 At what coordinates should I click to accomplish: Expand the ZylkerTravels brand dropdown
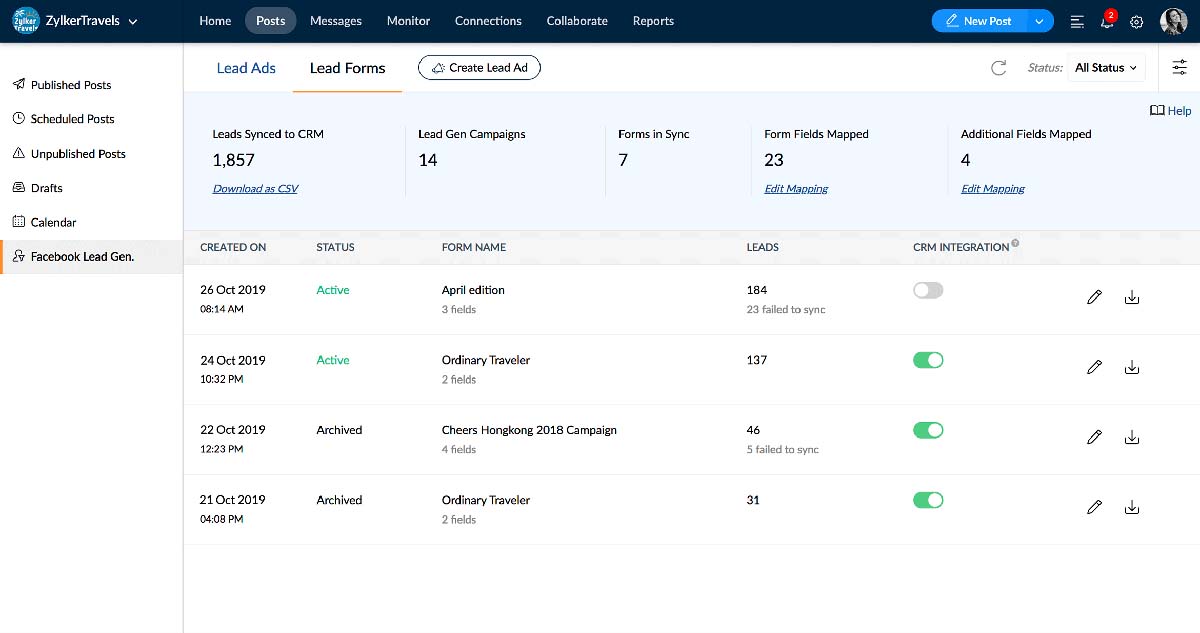coord(133,21)
